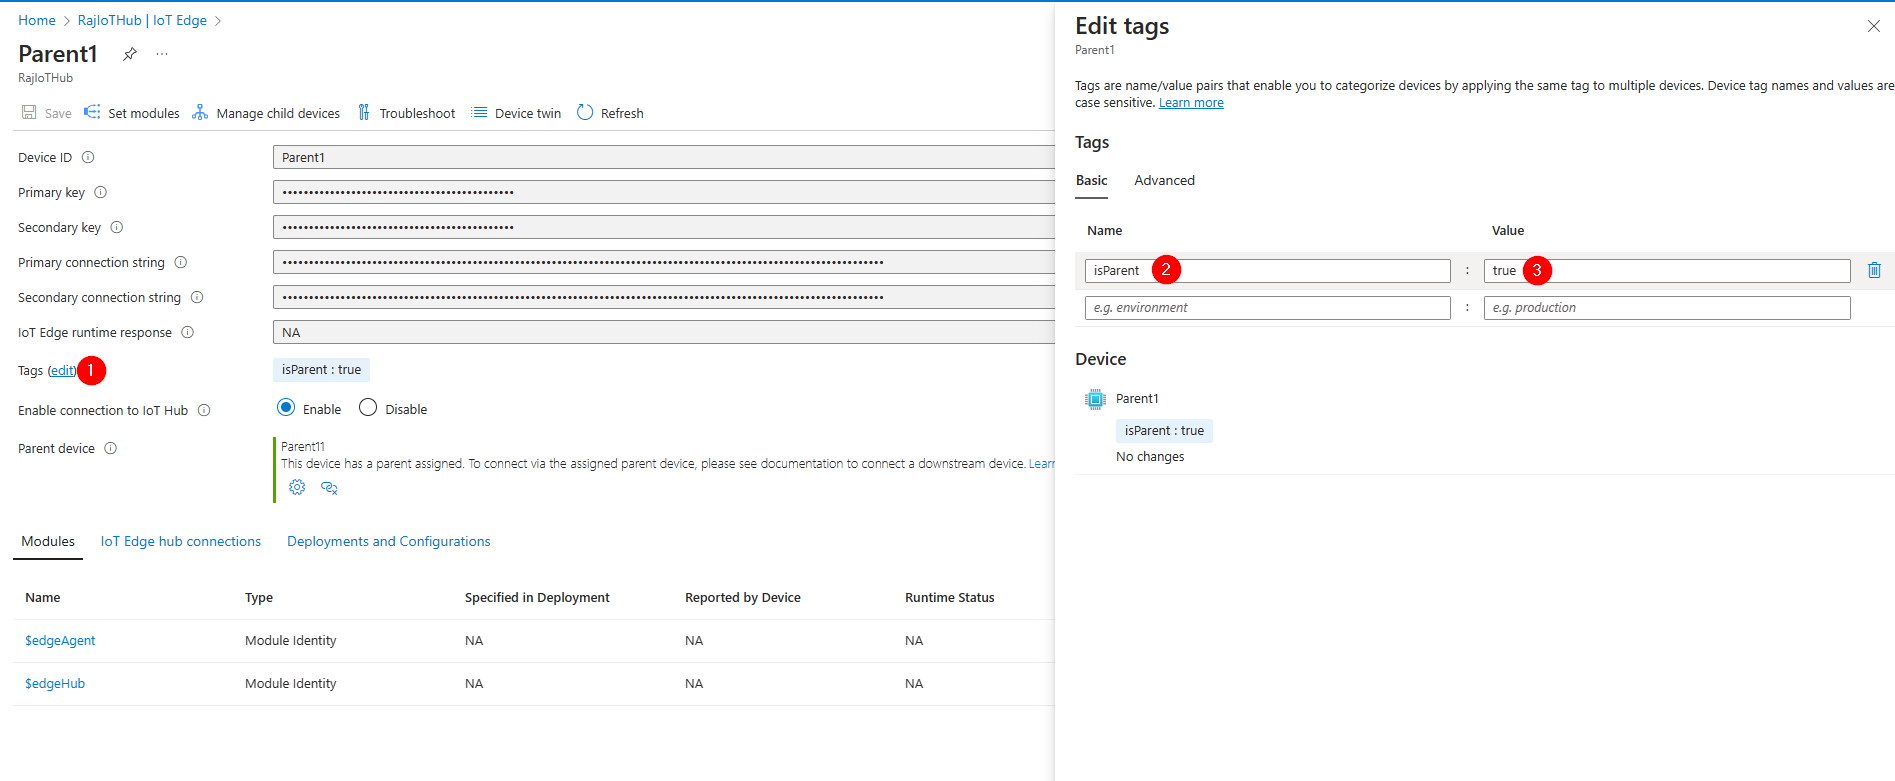Close the Edit tags panel

(1874, 26)
